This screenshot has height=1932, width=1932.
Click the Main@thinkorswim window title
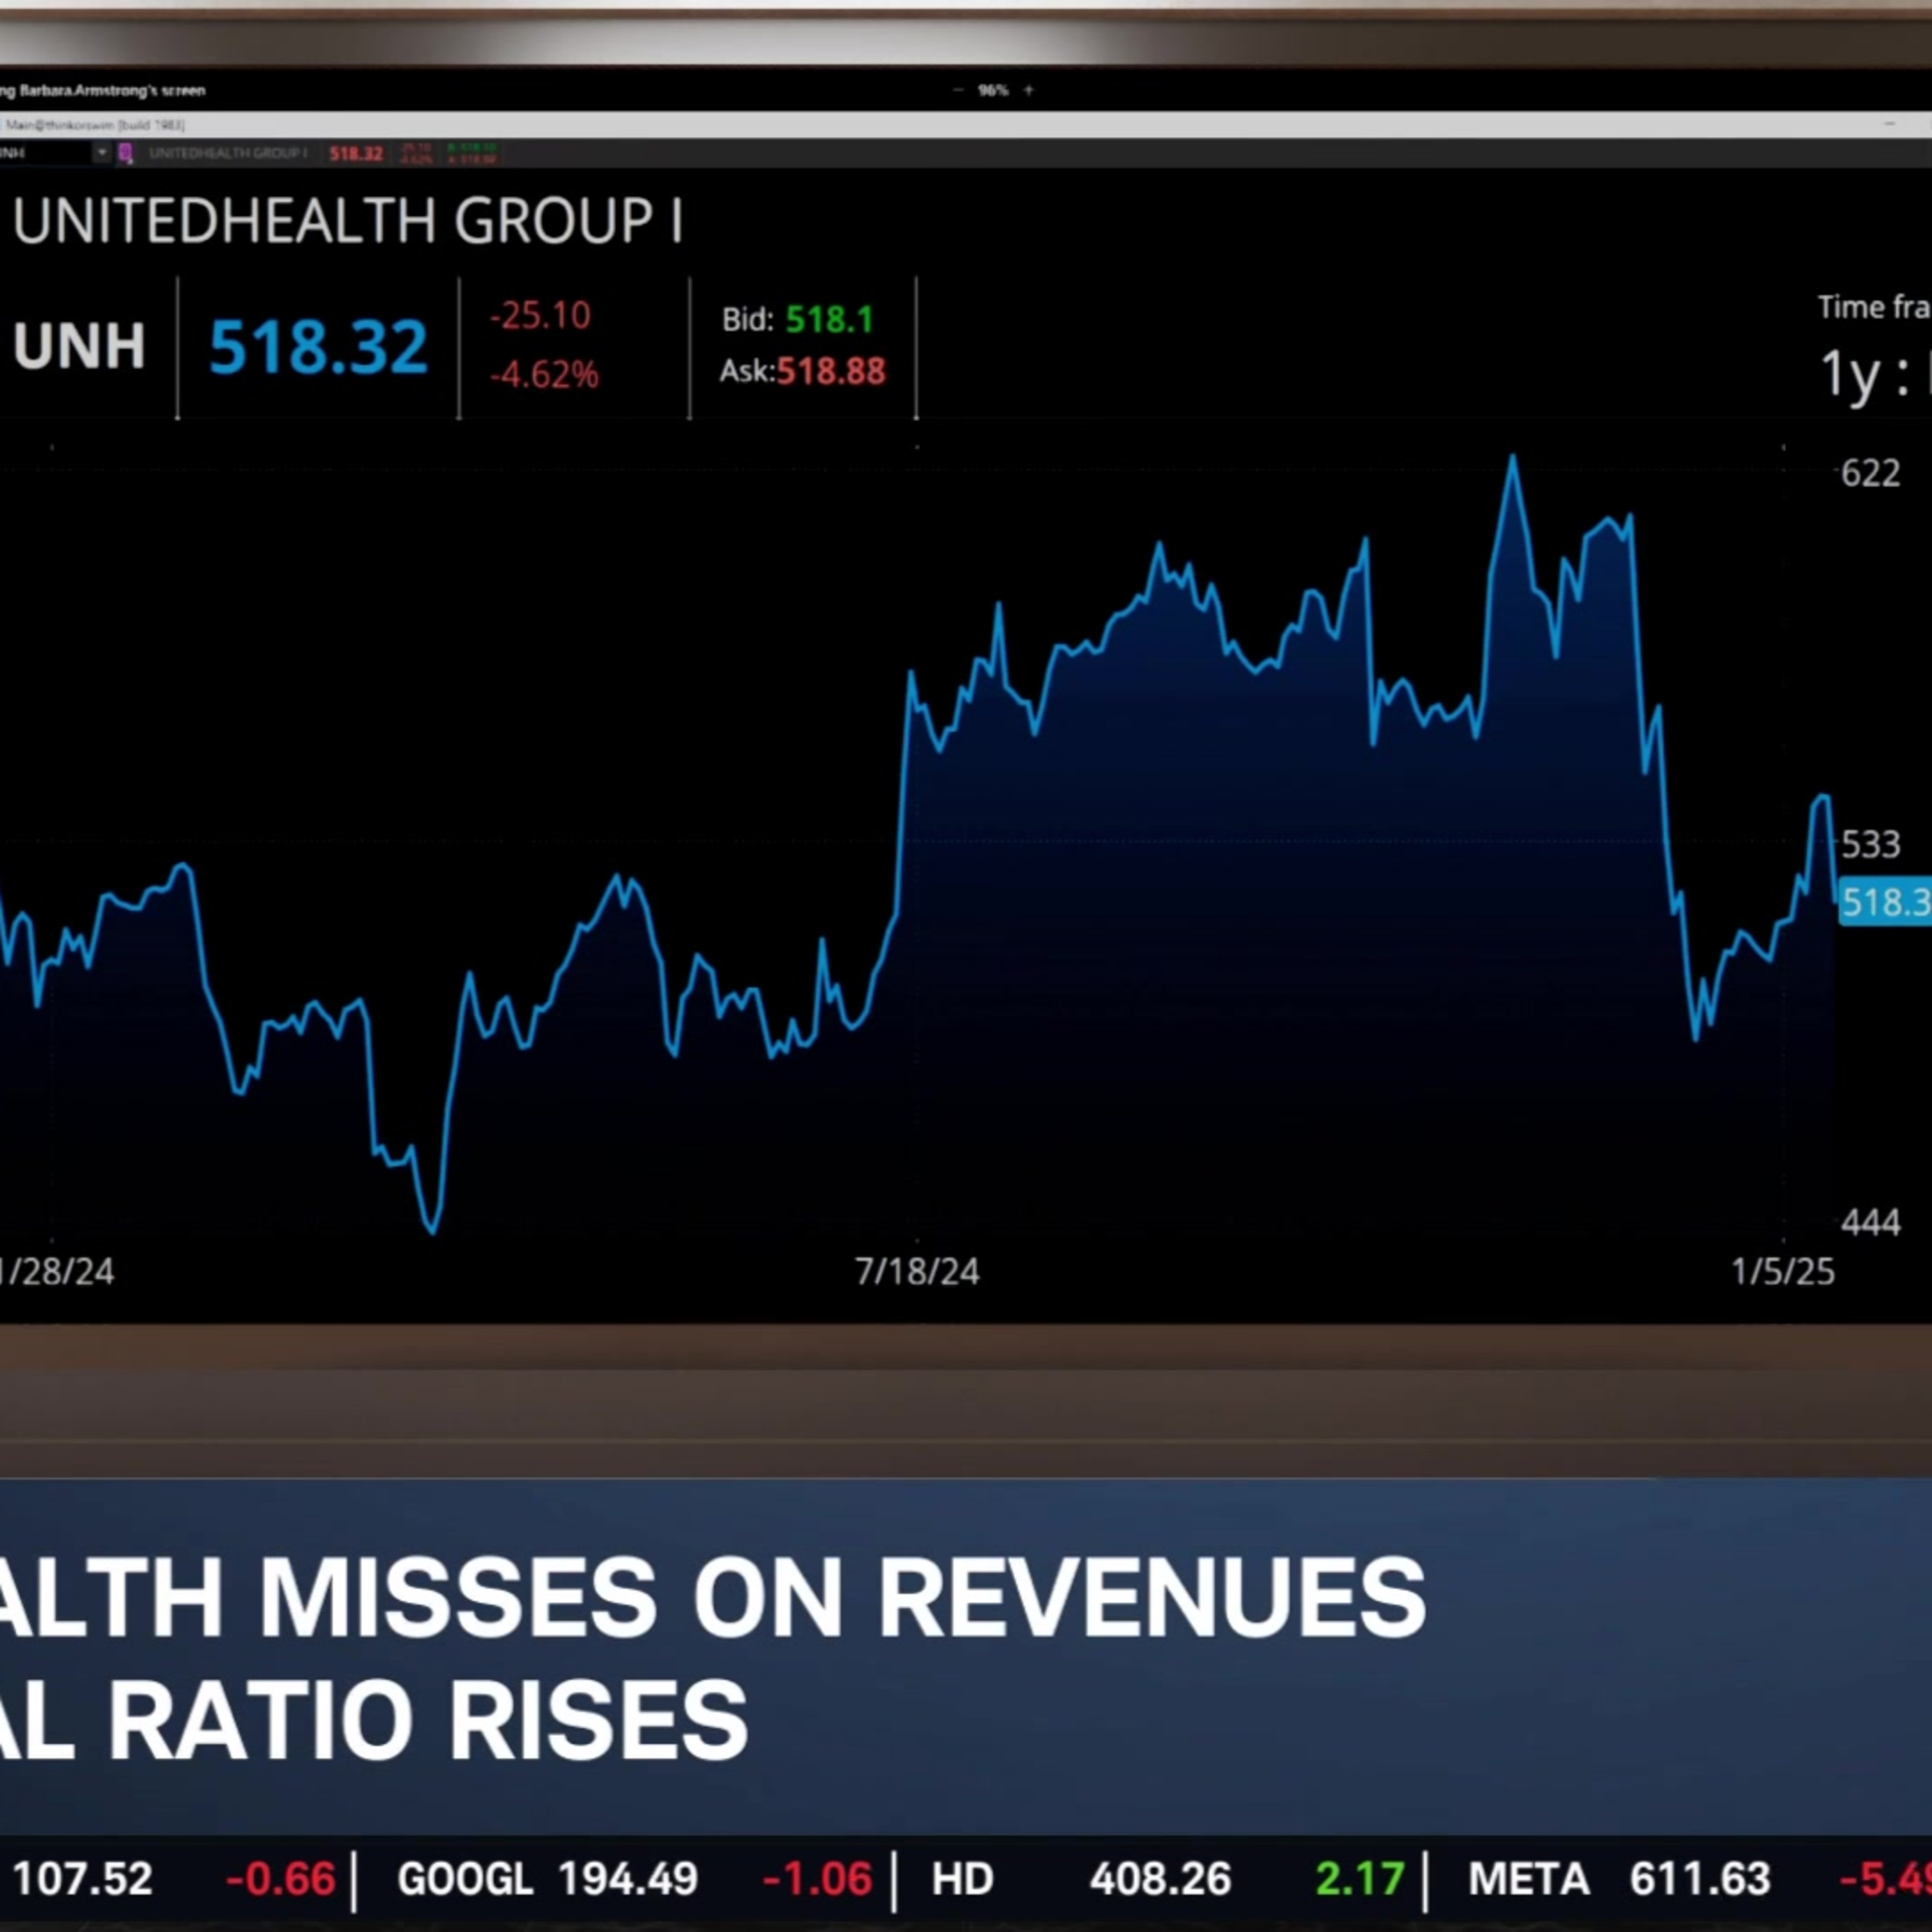[95, 125]
